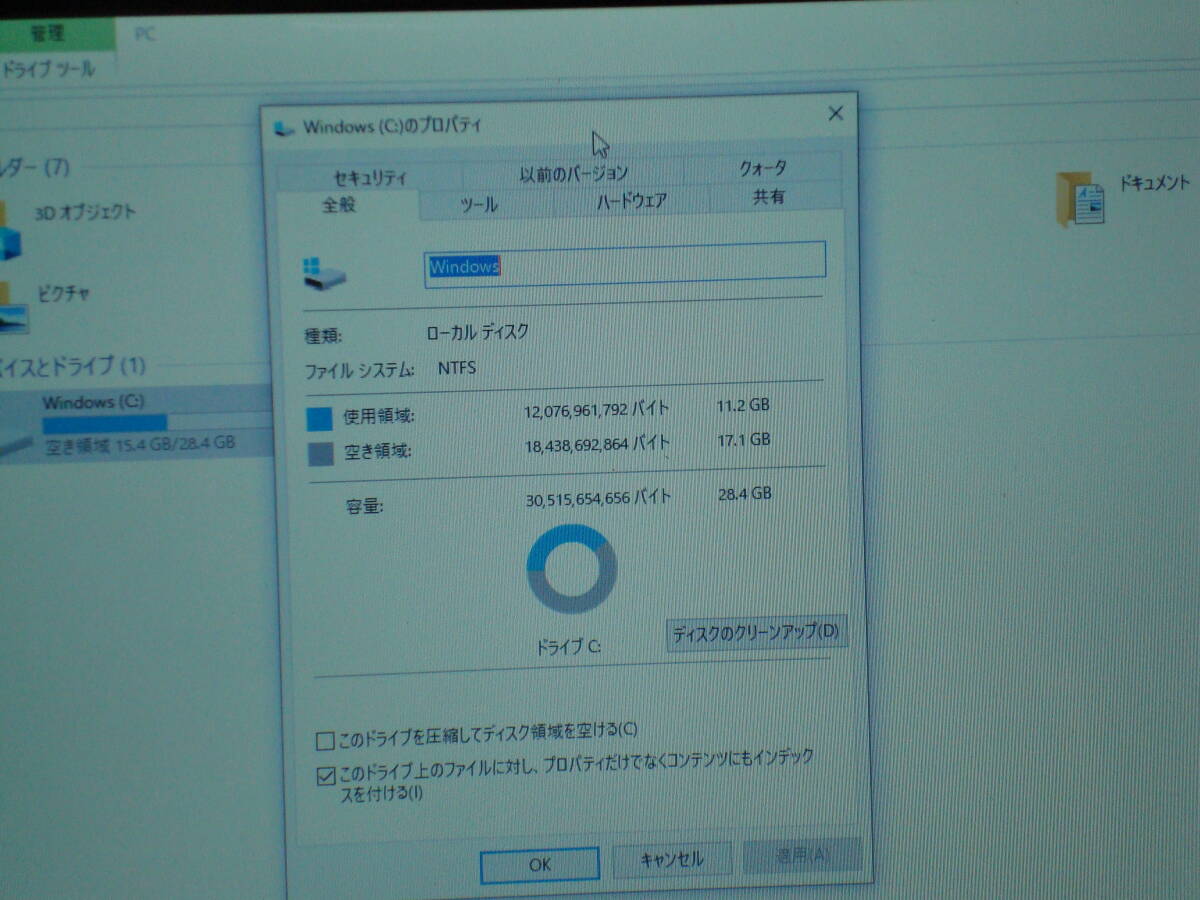Image resolution: width=1200 pixels, height=900 pixels.
Task: Click the drive name field containing Windows
Action: coord(625,264)
